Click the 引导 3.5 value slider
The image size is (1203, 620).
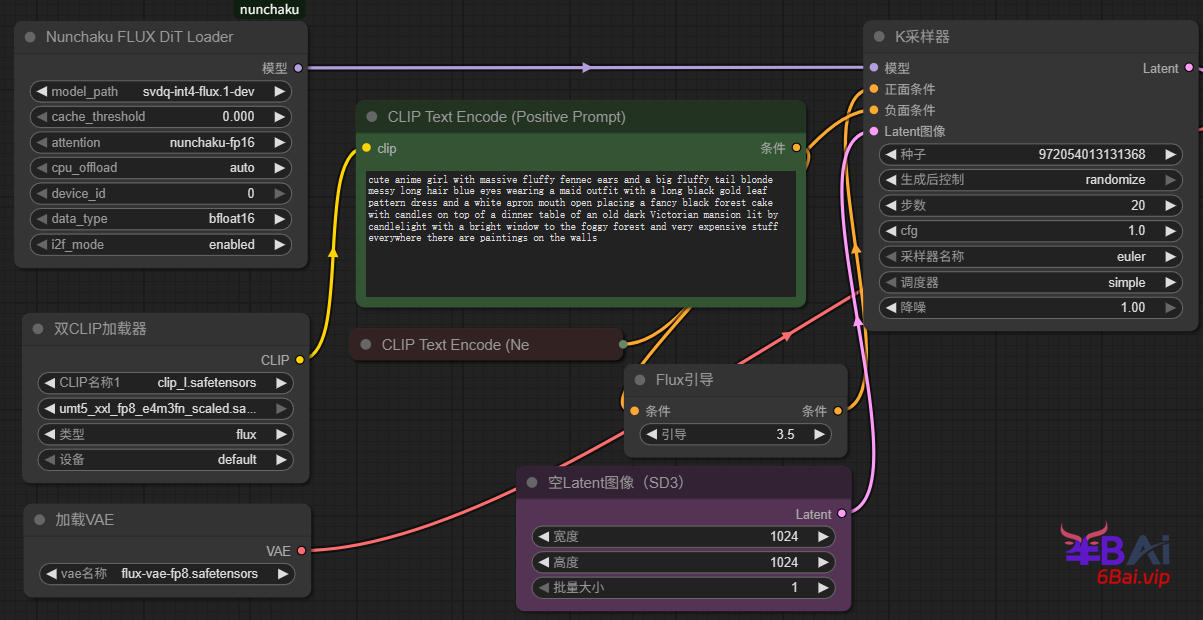735,435
